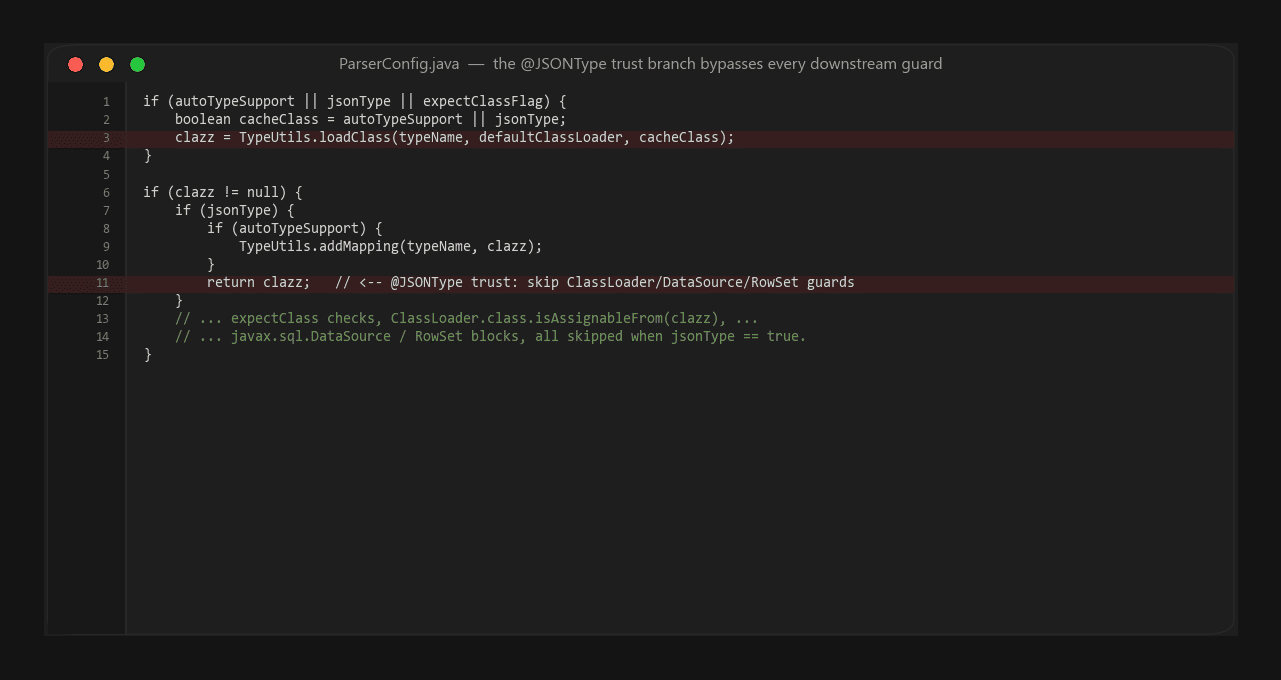
Task: Click line number 8 in the gutter
Action: (106, 229)
